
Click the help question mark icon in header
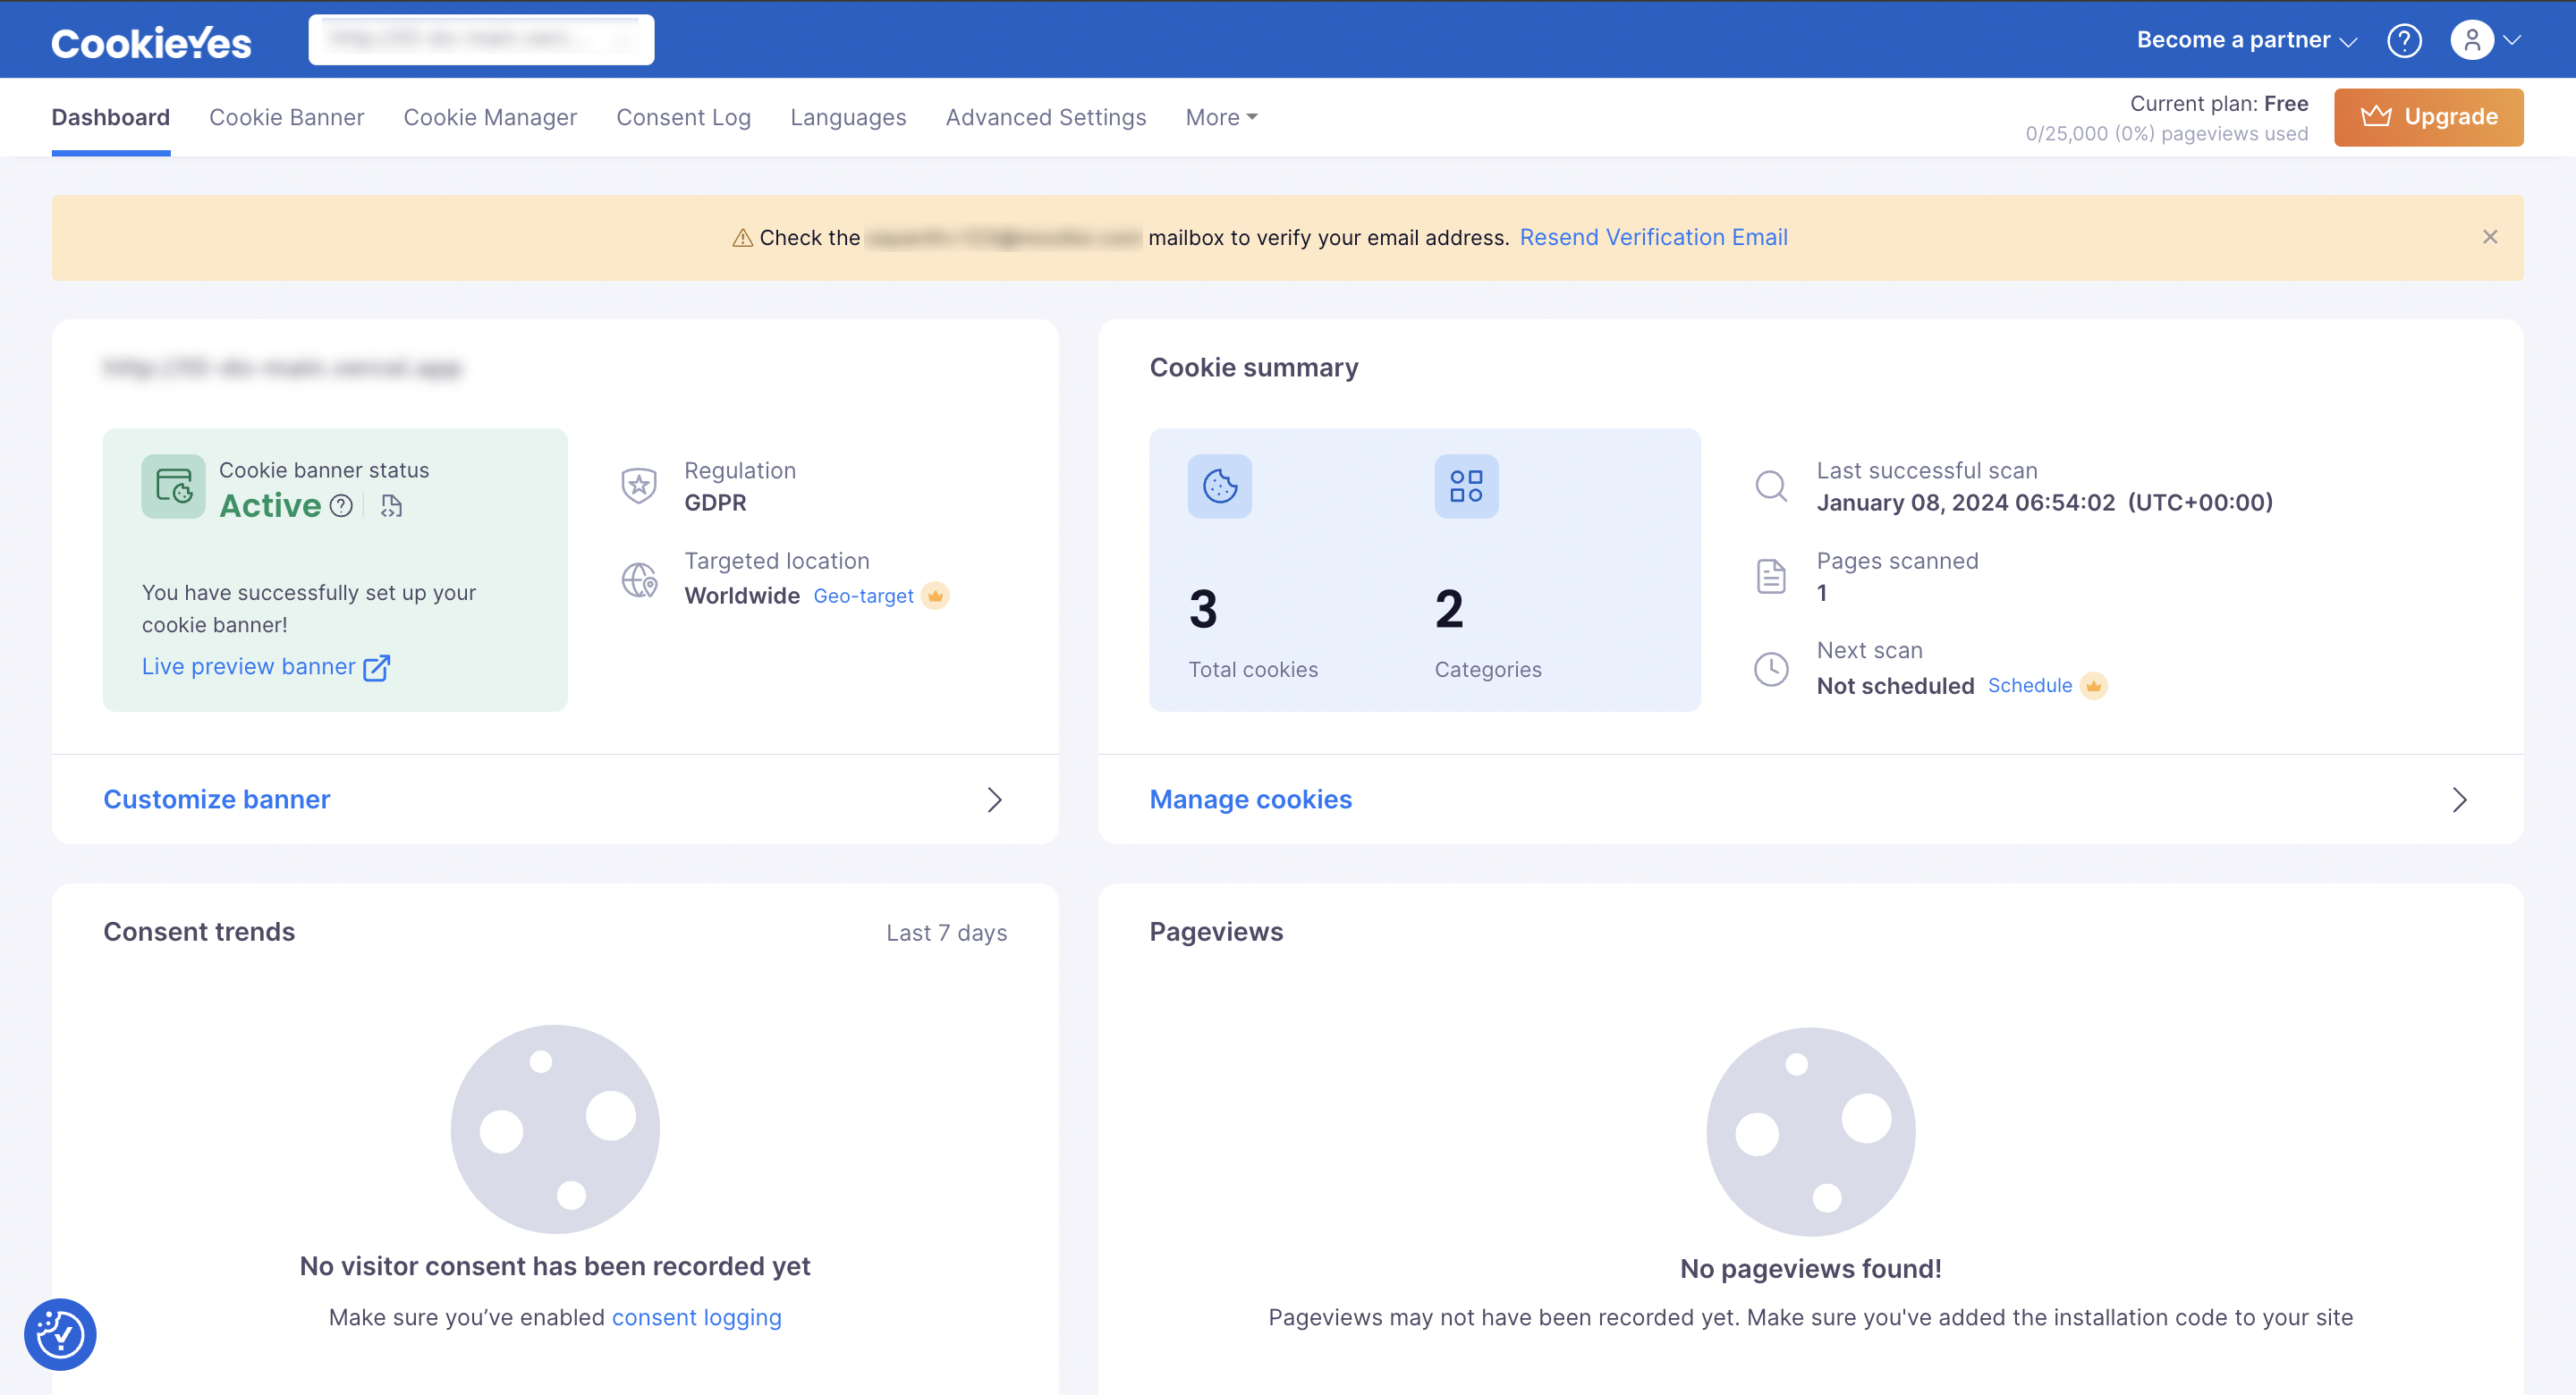pos(2404,40)
